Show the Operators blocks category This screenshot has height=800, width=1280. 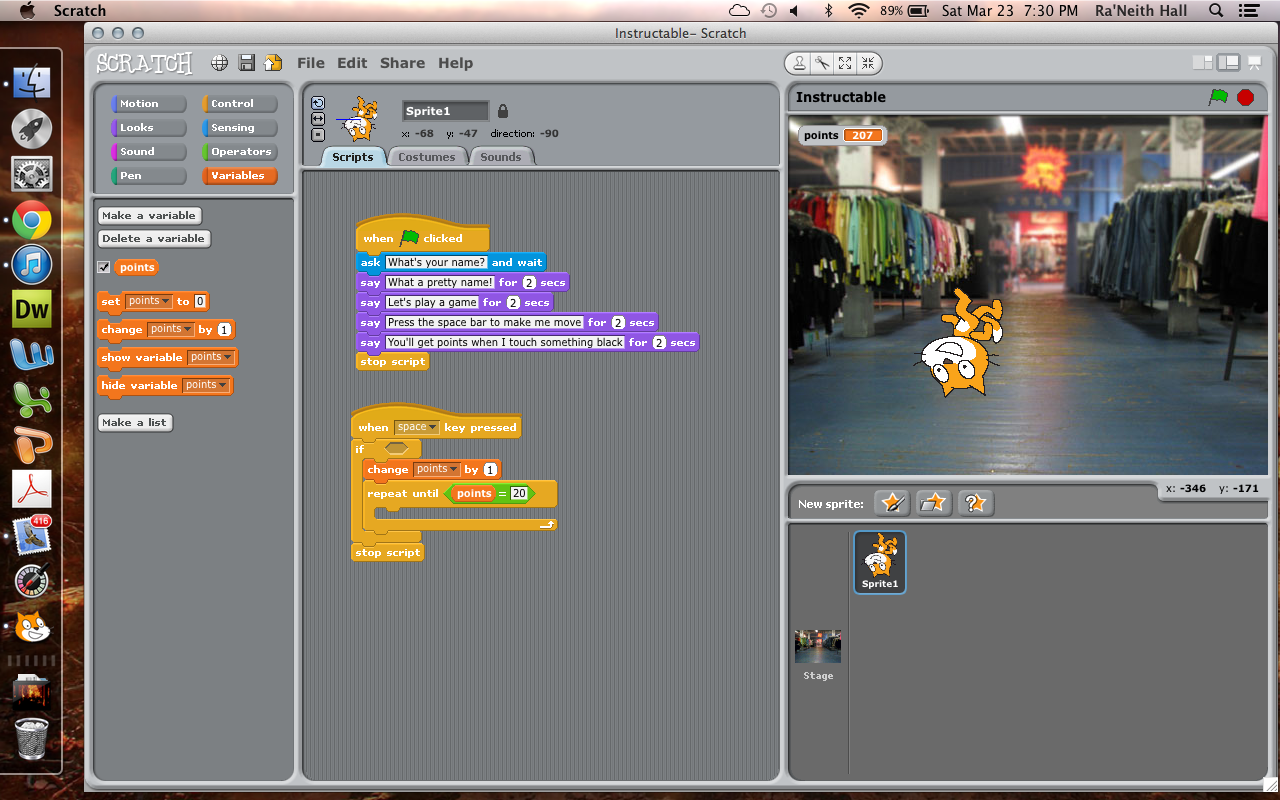[x=239, y=152]
